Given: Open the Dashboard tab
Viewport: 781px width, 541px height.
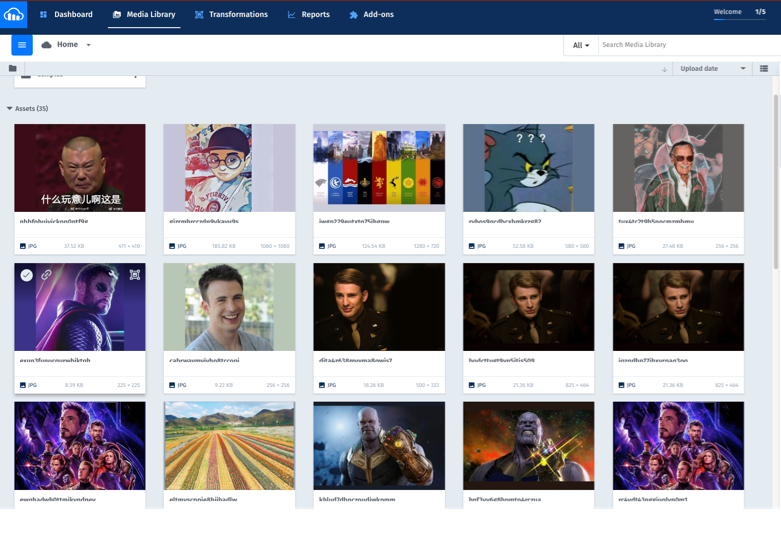Looking at the screenshot, I should 66,14.
